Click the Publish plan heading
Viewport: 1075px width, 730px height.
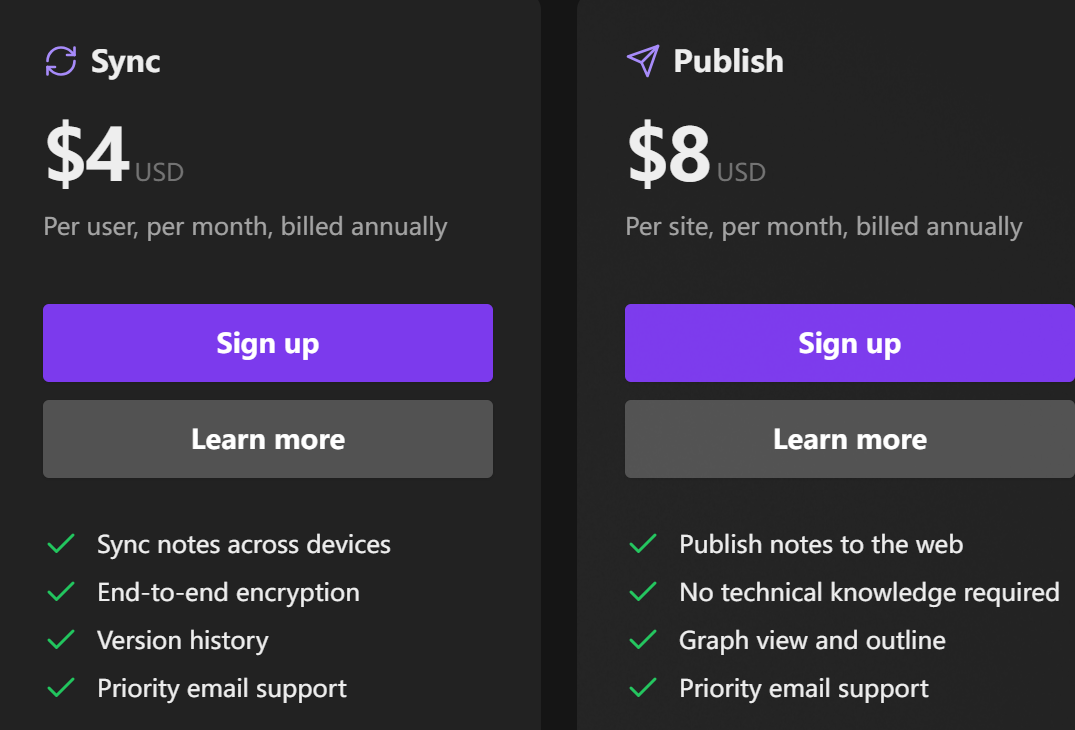pyautogui.click(x=728, y=61)
